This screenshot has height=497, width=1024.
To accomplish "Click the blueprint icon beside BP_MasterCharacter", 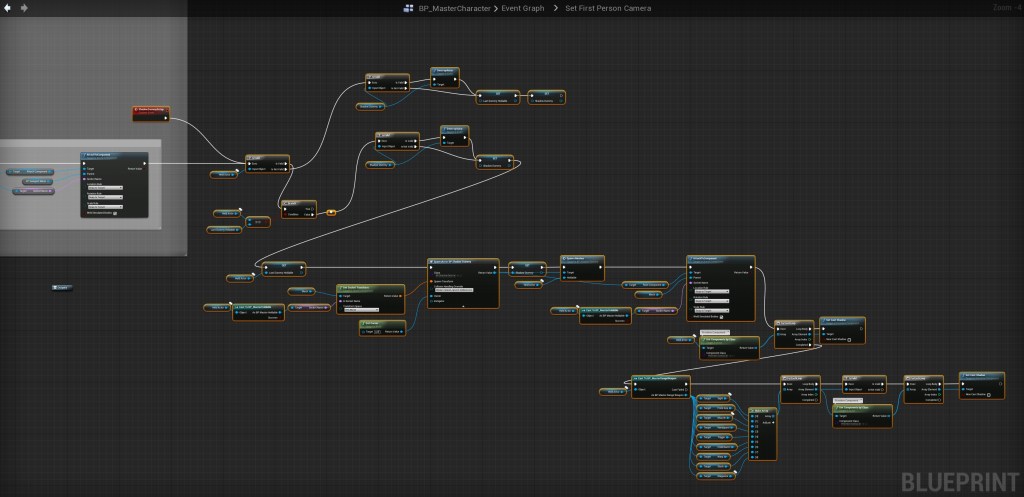I will pos(408,9).
